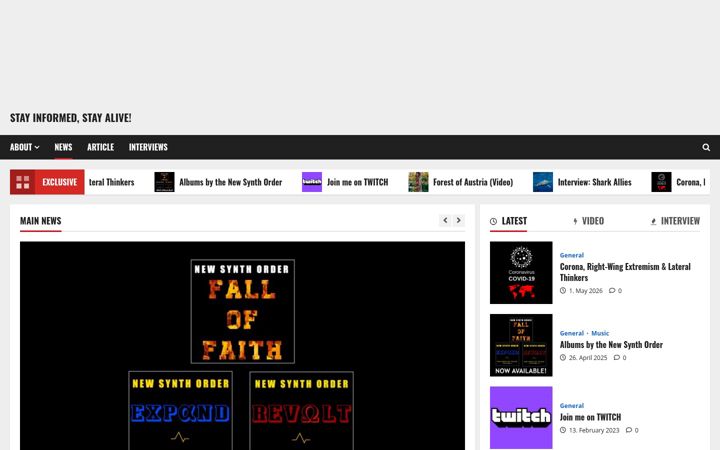
Task: Click Forest of Austria ticker thumbnail
Action: (418, 182)
